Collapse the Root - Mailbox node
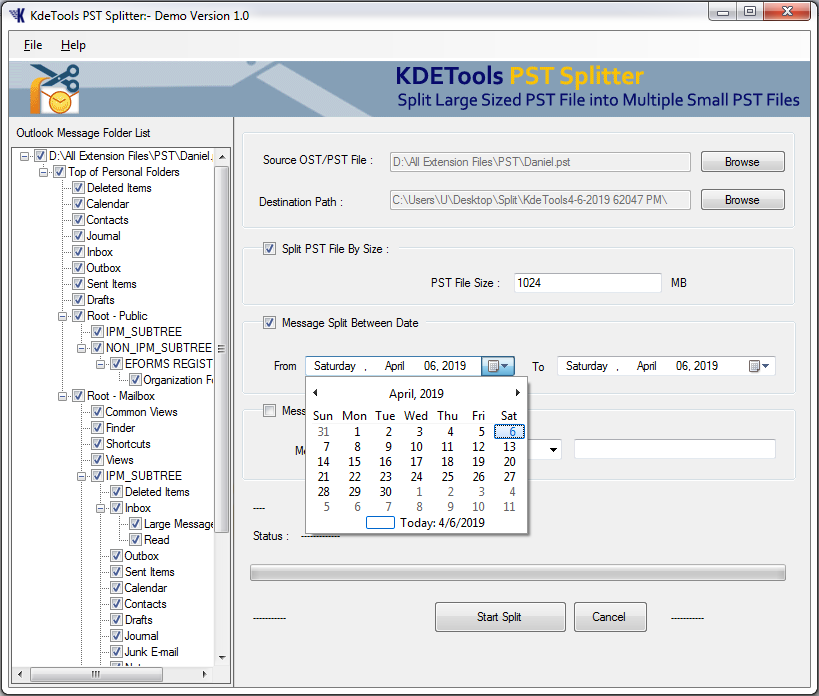The width and height of the screenshot is (819, 696). coord(62,396)
